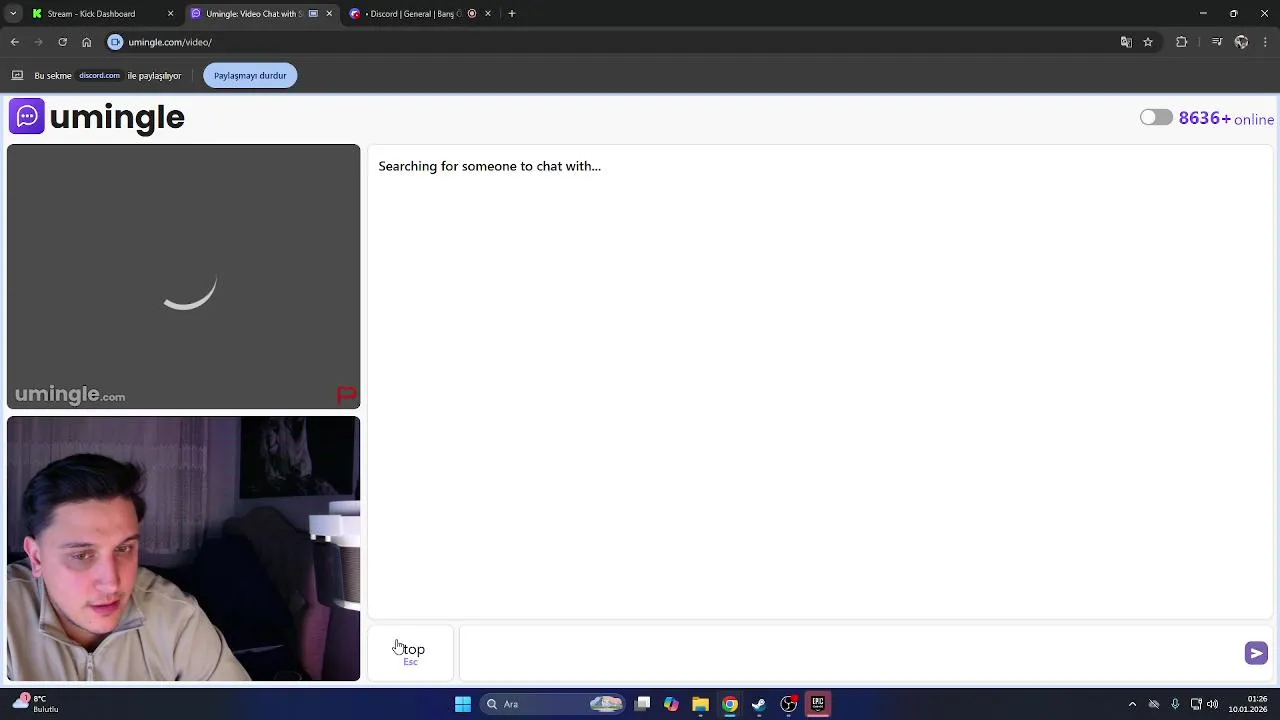
Task: Open the tab search dropdown
Action: click(x=13, y=14)
